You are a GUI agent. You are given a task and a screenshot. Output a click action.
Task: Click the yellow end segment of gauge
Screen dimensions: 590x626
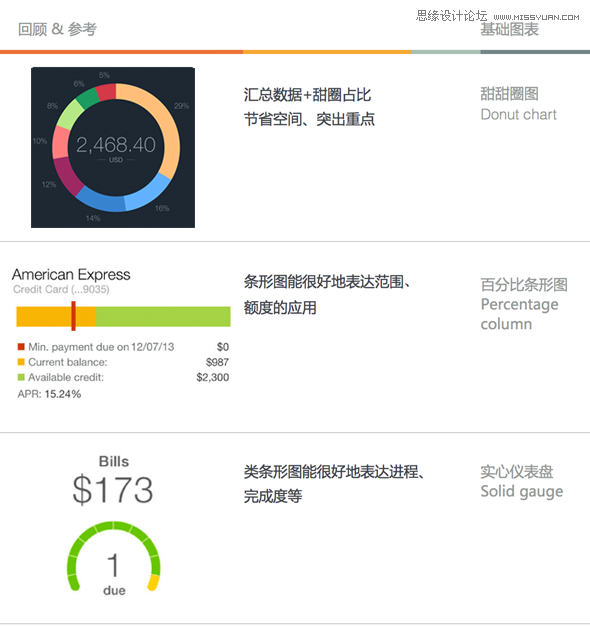[x=154, y=583]
